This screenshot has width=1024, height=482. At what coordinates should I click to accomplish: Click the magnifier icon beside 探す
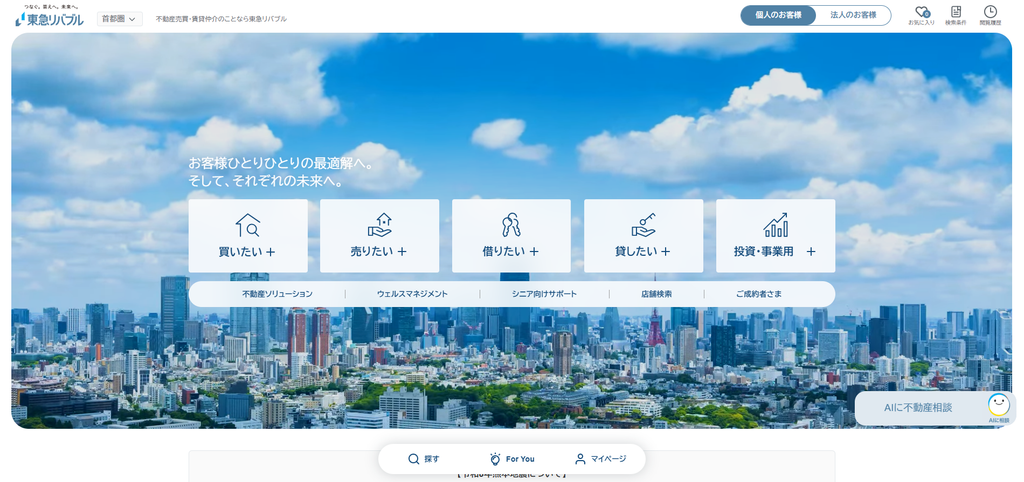pyautogui.click(x=413, y=459)
